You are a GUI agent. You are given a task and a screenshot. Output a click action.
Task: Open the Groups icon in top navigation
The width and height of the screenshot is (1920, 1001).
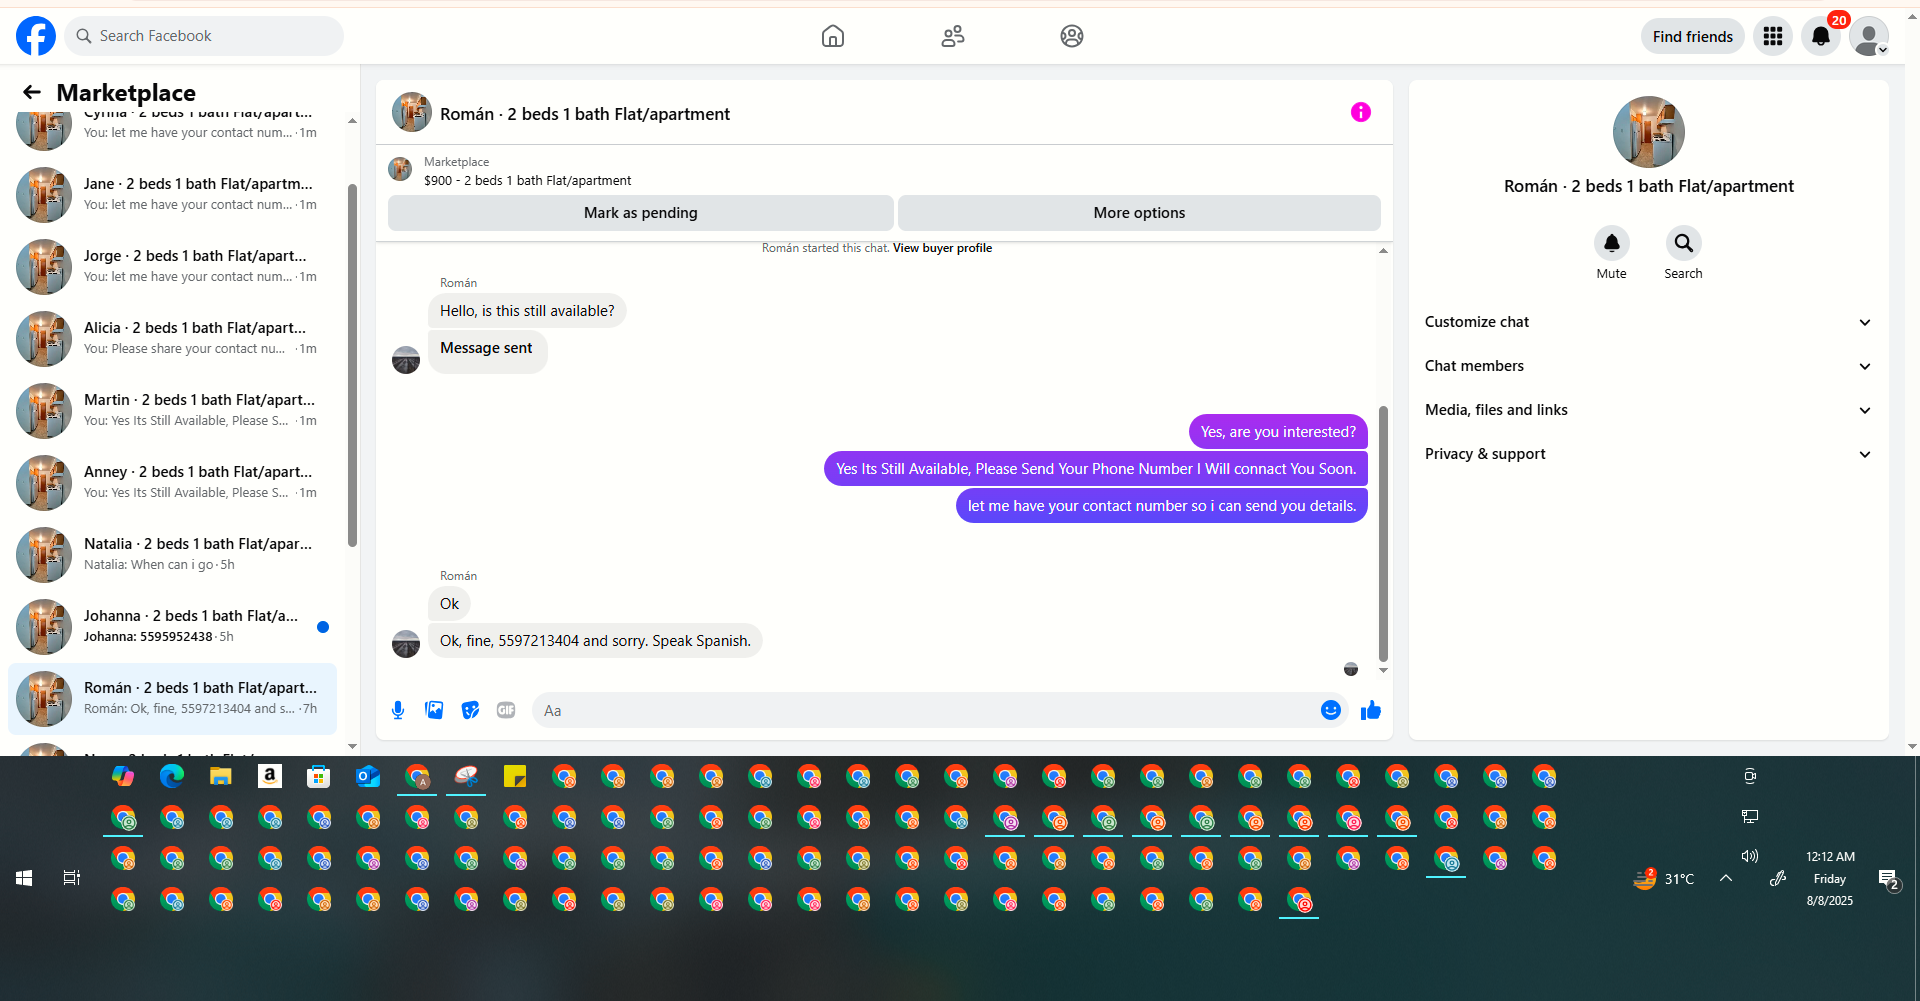tap(1072, 36)
